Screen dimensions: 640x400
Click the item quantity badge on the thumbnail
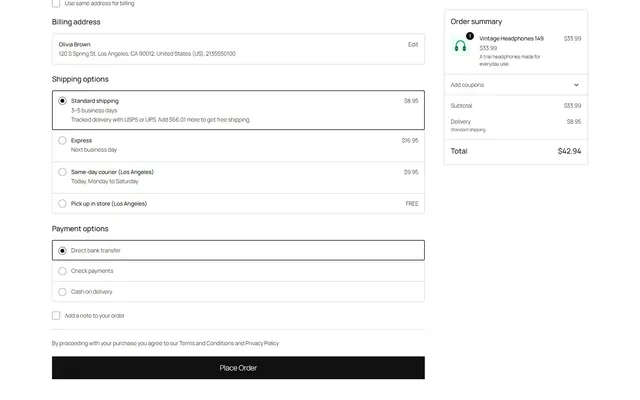coord(470,36)
